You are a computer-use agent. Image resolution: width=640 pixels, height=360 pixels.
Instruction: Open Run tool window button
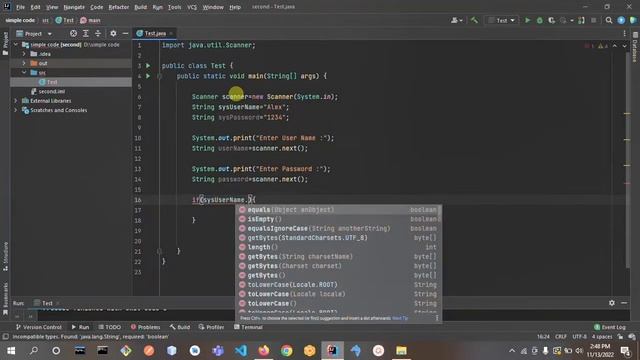click(80, 327)
